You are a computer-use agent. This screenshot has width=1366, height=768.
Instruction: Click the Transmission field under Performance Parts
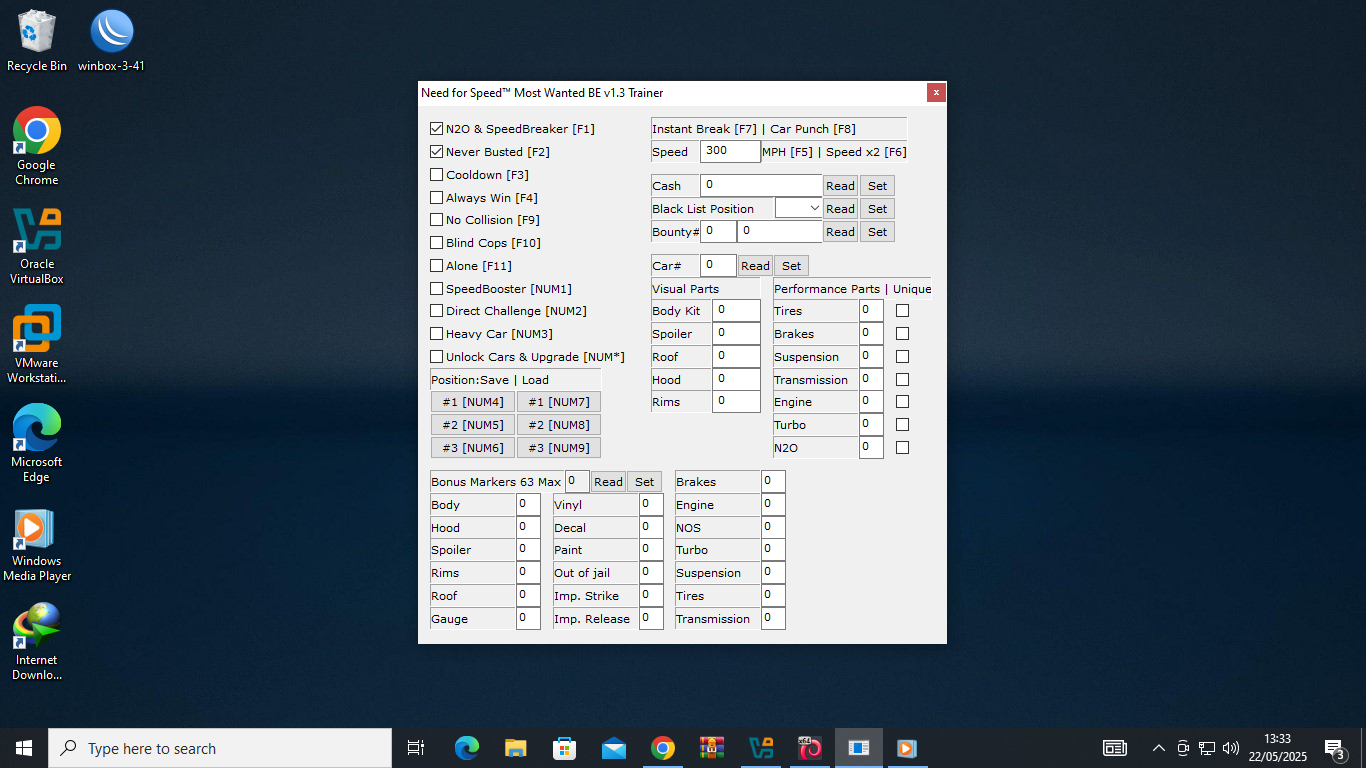[871, 379]
